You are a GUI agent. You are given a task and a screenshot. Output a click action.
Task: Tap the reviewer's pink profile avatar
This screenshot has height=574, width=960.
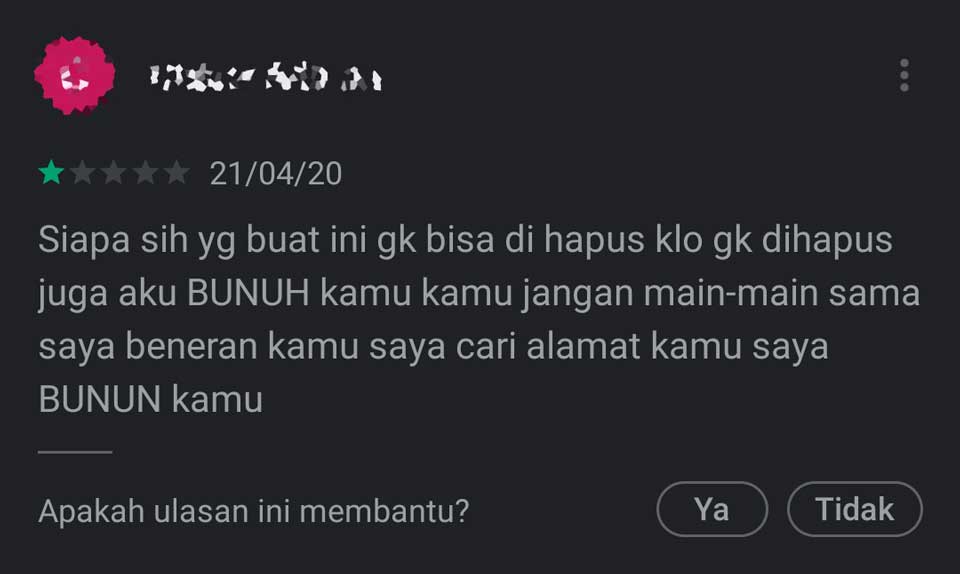75,75
